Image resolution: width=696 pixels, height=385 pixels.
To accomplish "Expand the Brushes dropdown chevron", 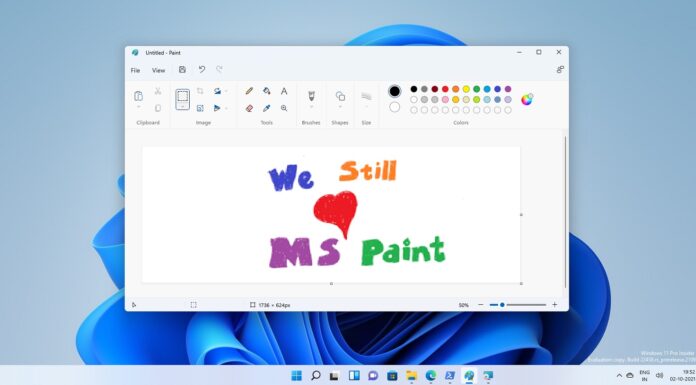I will [311, 107].
